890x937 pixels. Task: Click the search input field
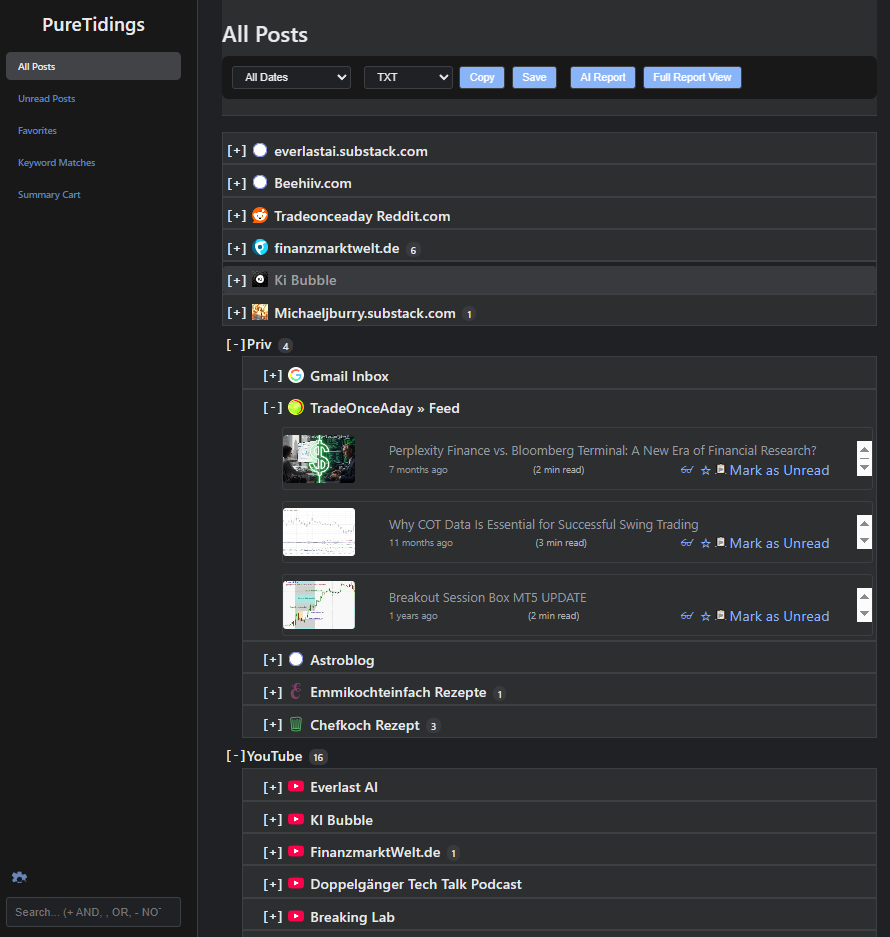point(93,912)
